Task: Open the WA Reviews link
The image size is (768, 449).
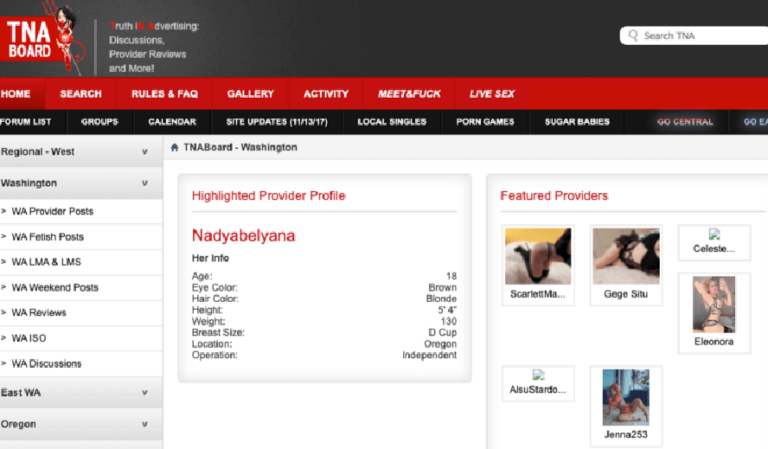Action: [39, 312]
